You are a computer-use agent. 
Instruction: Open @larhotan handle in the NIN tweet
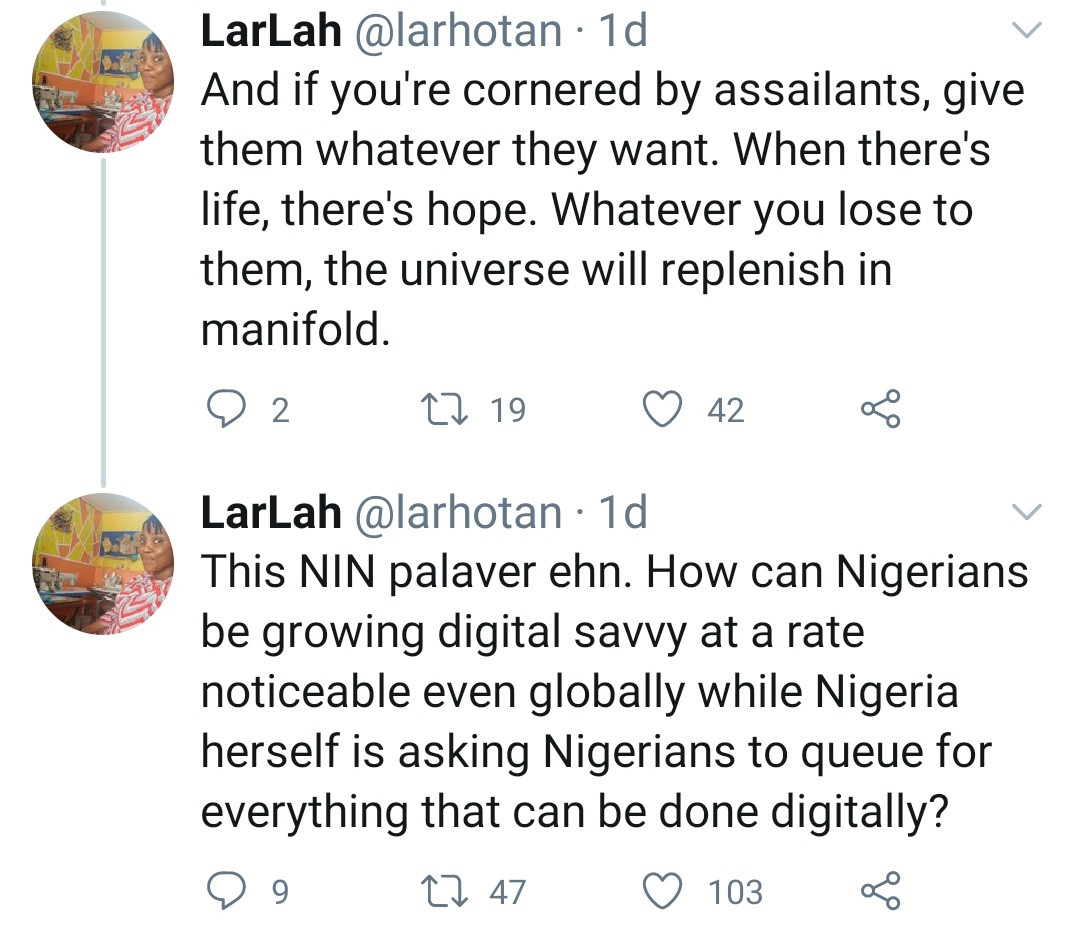459,513
